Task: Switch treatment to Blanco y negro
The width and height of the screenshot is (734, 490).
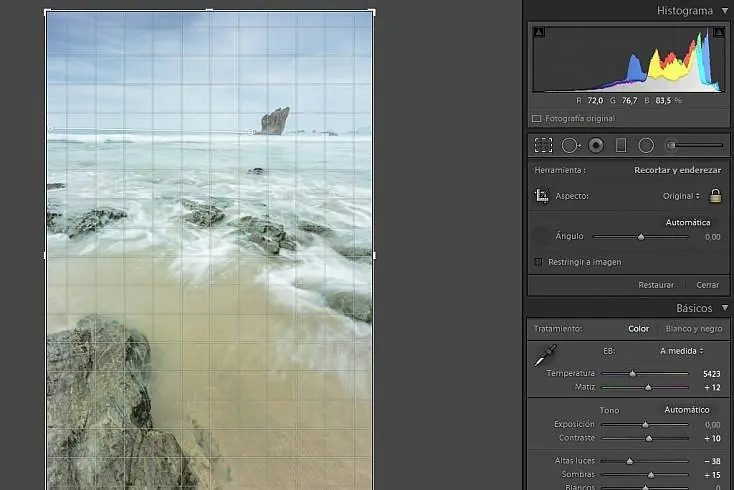Action: click(x=694, y=329)
